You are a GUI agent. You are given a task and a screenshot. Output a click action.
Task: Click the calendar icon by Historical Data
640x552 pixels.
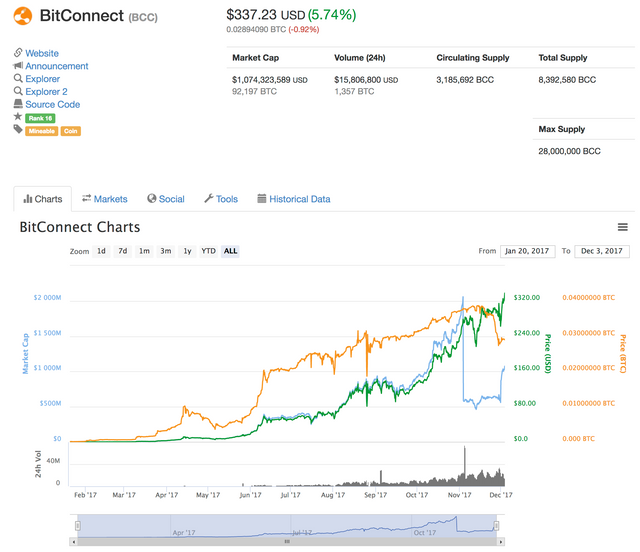tap(262, 198)
